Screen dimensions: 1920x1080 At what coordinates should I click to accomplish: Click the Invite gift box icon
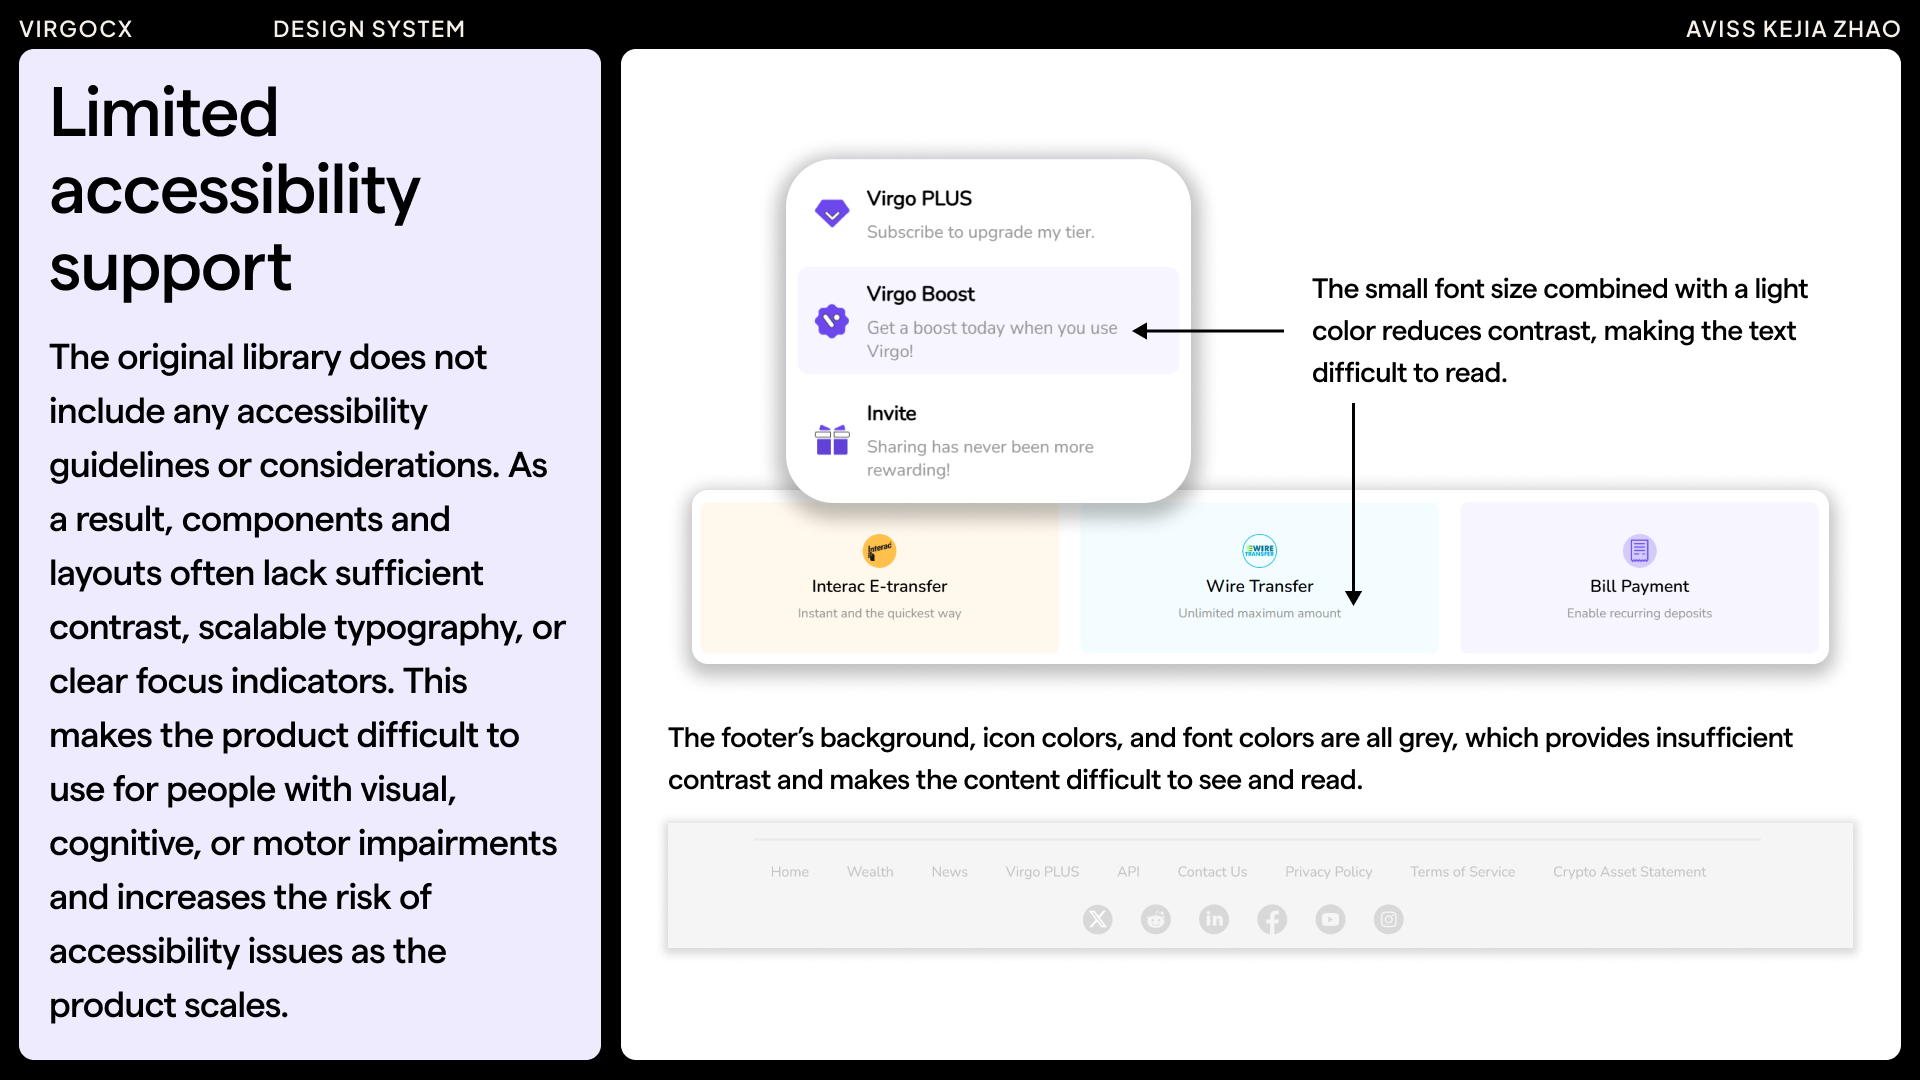pos(831,439)
